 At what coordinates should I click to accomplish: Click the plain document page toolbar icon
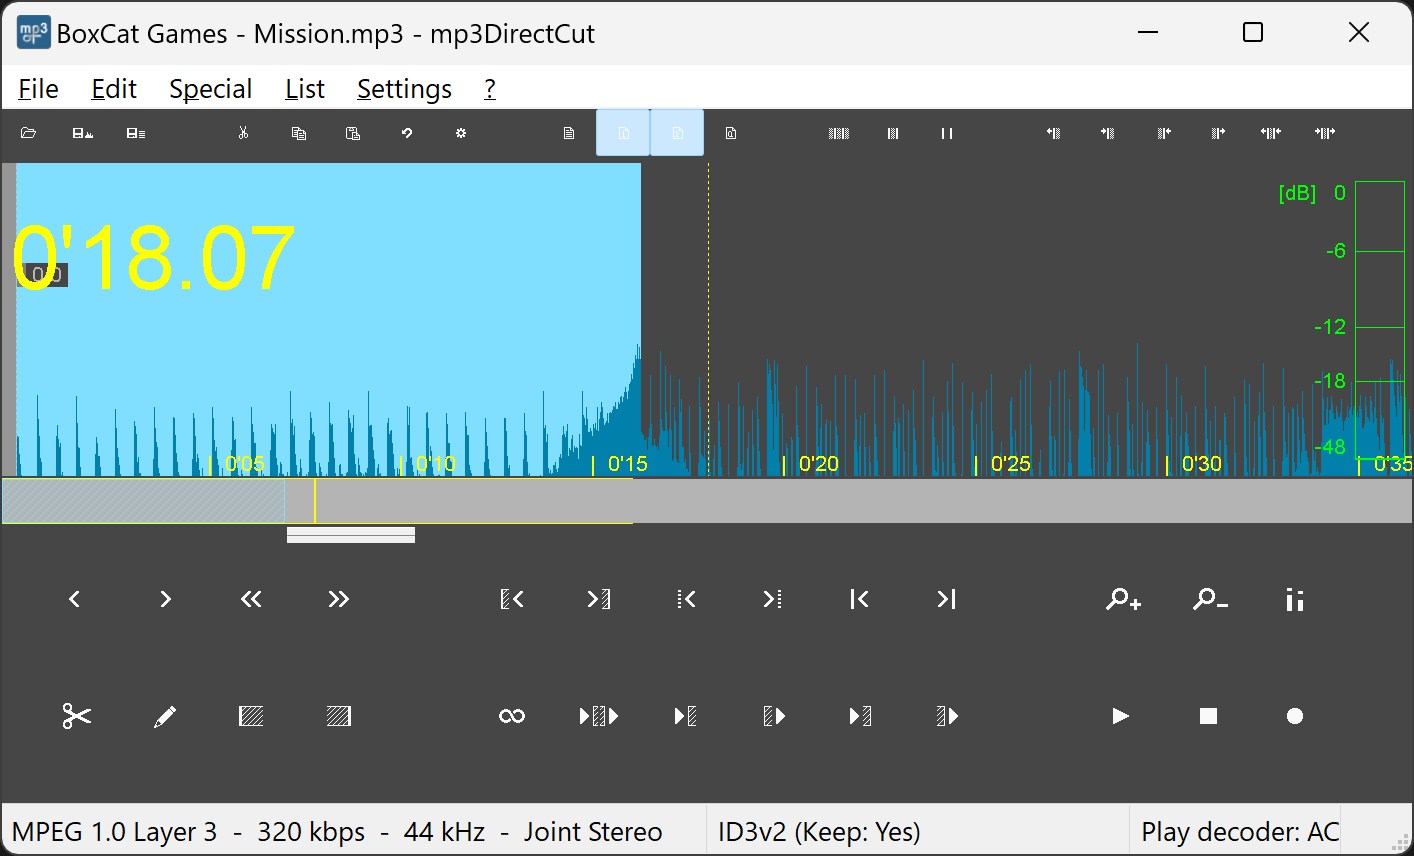(569, 133)
